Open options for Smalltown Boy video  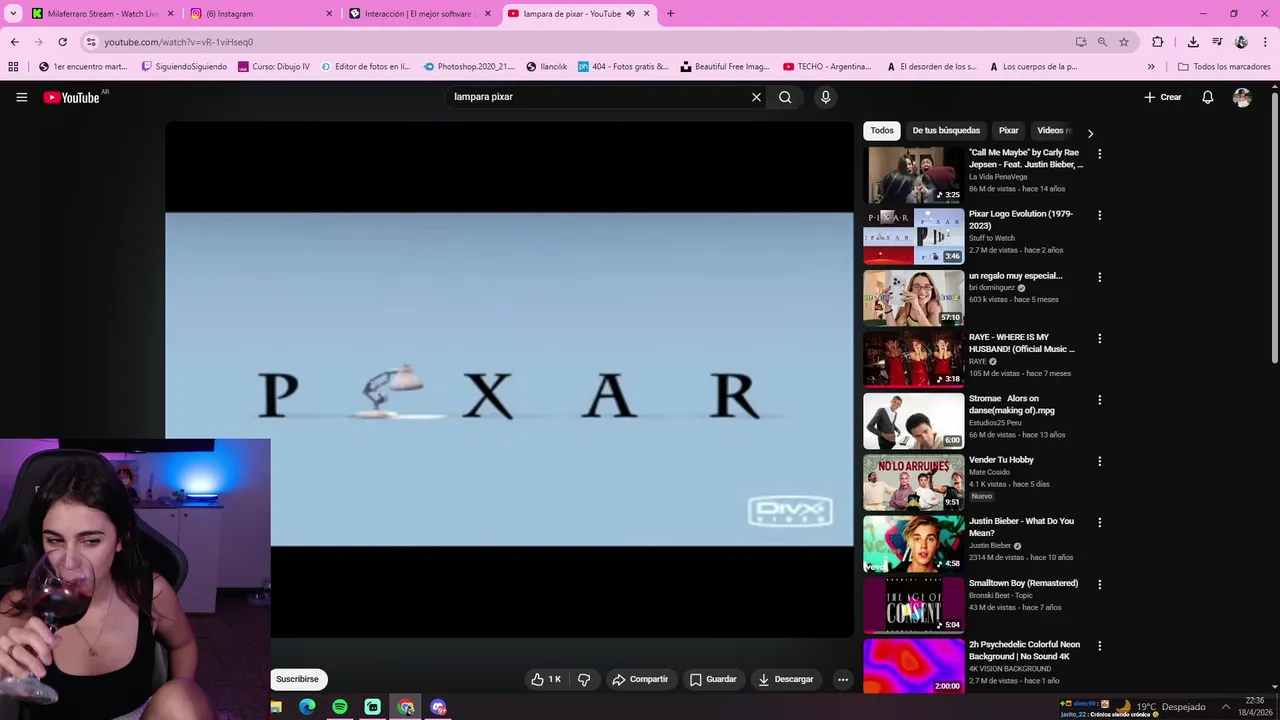click(x=1099, y=584)
